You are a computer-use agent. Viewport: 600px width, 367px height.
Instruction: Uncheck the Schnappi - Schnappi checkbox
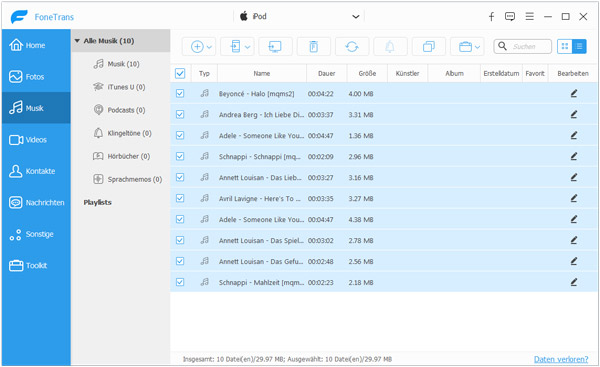[180, 156]
